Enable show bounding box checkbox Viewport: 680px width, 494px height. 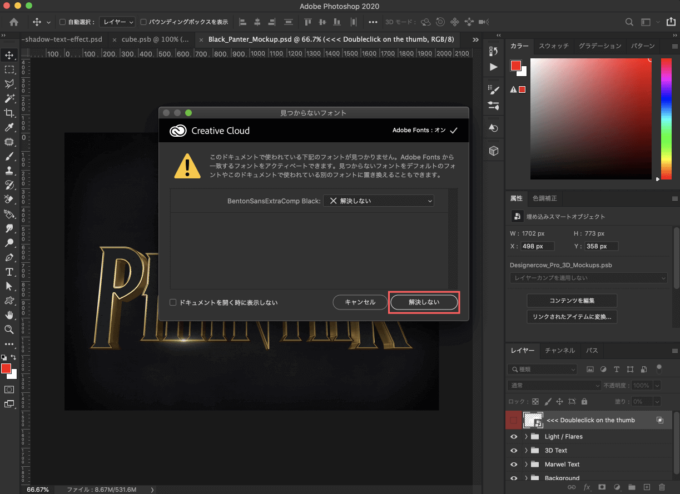(143, 22)
